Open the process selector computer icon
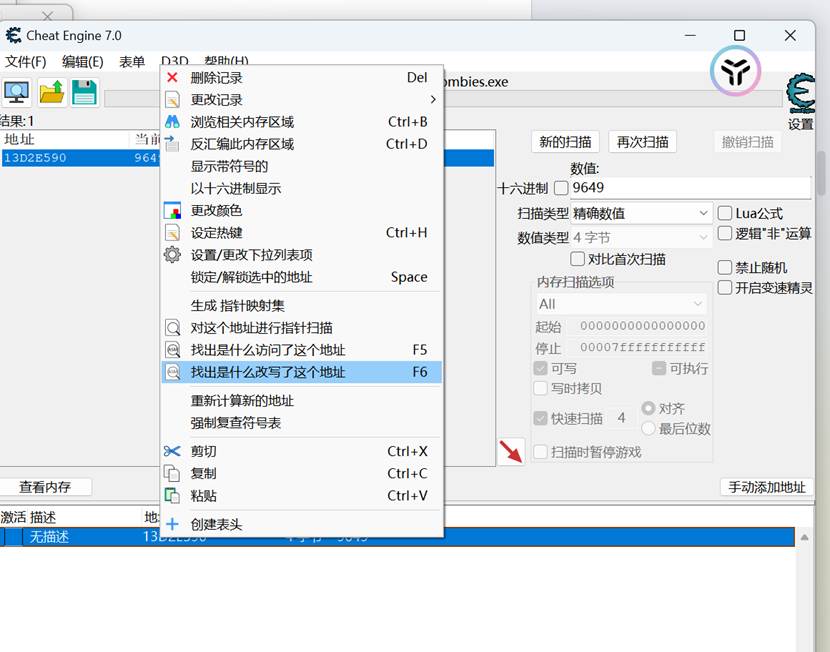 point(16,93)
